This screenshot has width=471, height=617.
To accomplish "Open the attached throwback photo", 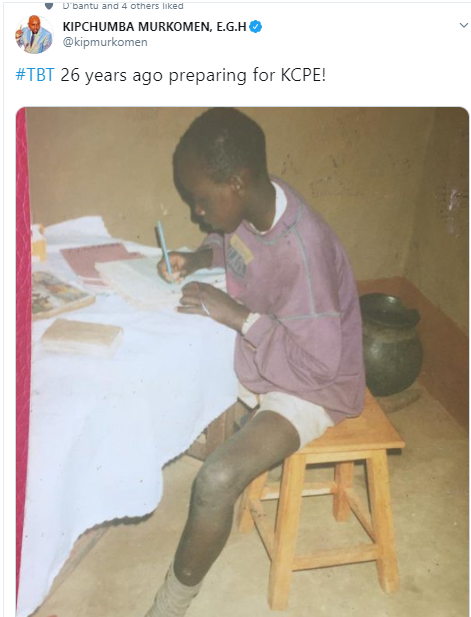I will [x=242, y=362].
